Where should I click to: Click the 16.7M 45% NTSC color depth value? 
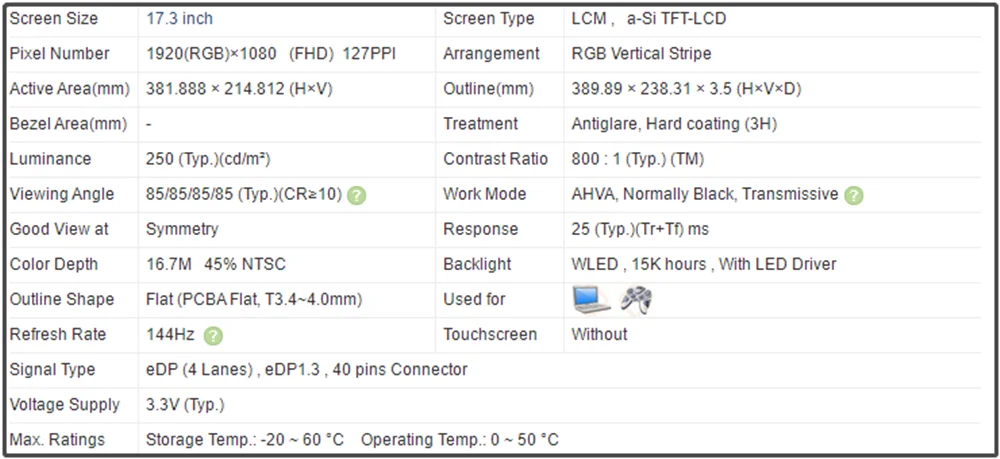click(x=216, y=264)
